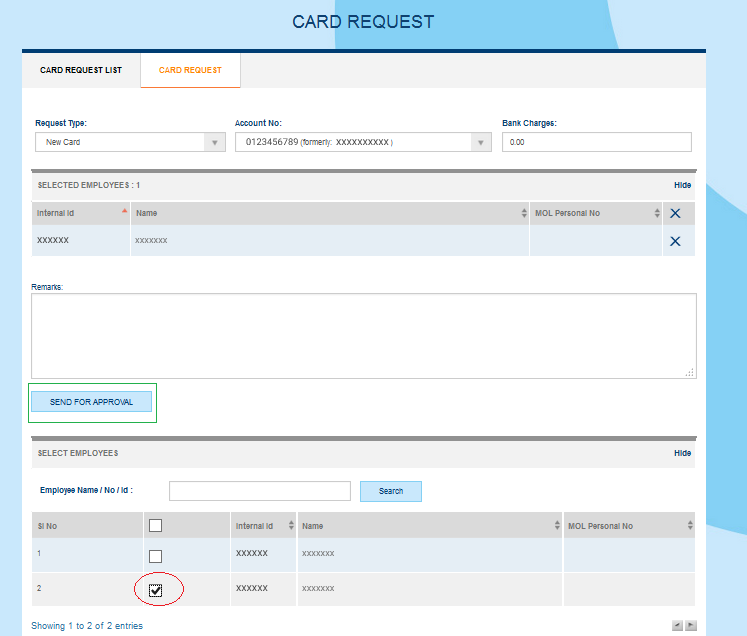Click in the Remarks text area
The image size is (747, 636).
363,335
